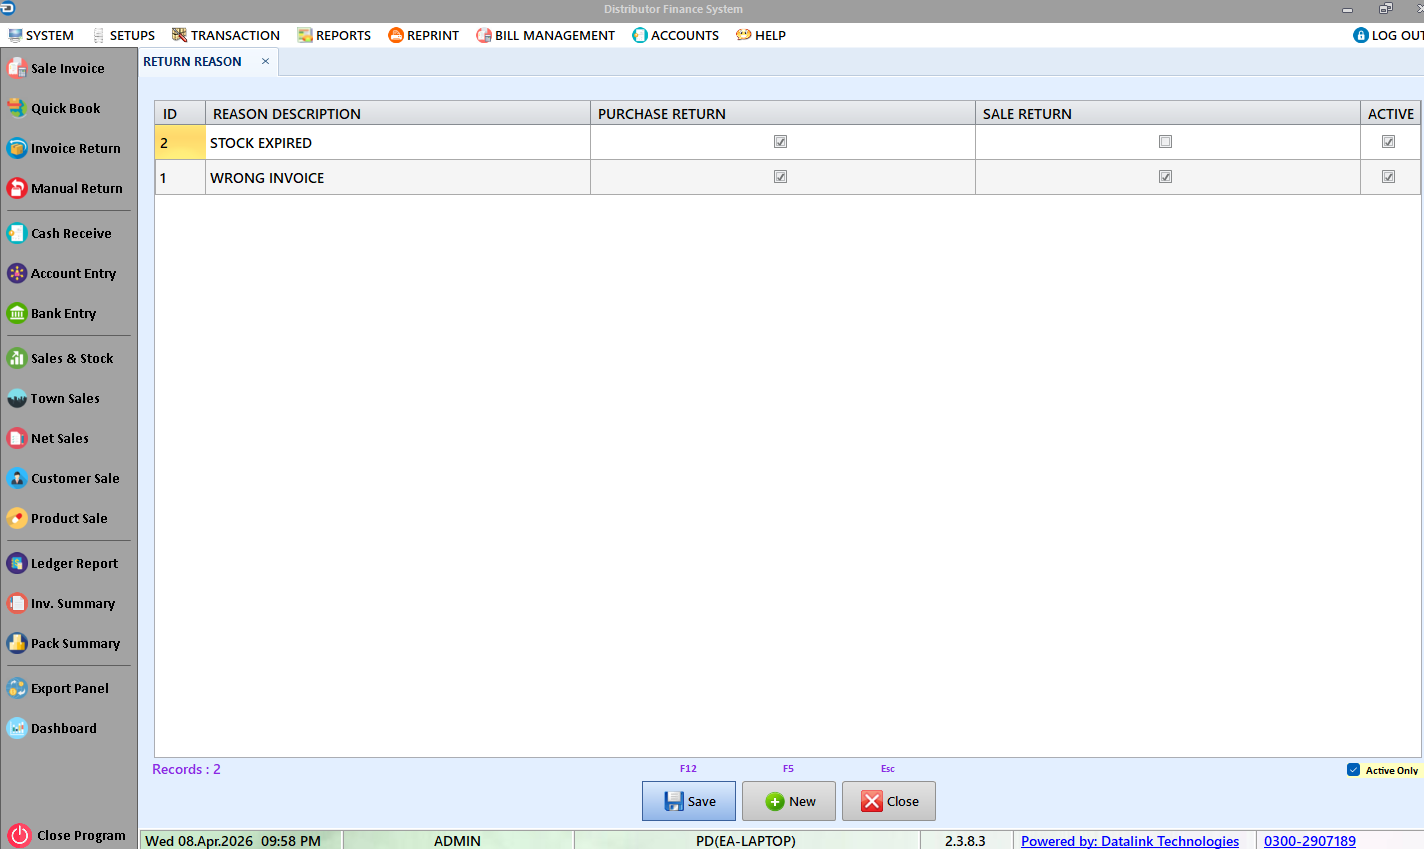Click ADMIN user in status bar

click(x=457, y=841)
